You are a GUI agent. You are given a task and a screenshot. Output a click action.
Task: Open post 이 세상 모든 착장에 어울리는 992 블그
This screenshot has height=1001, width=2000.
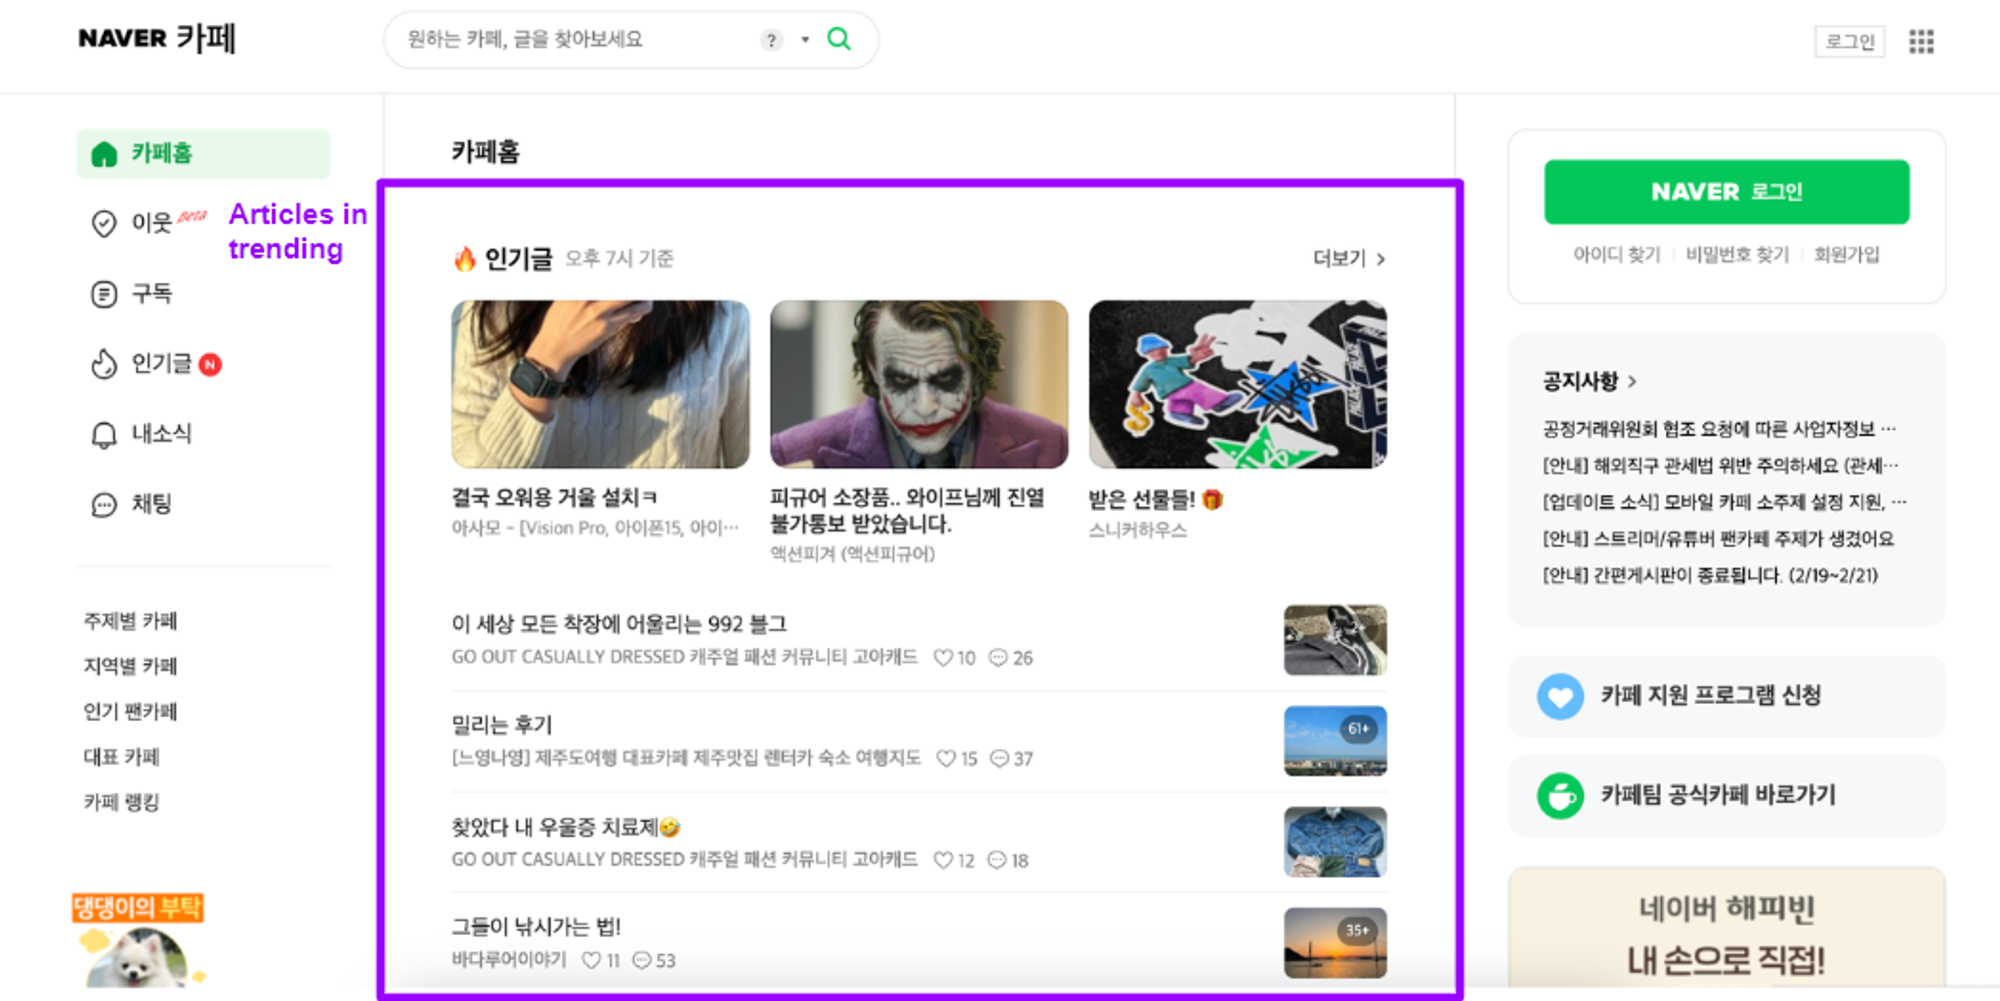pos(619,624)
